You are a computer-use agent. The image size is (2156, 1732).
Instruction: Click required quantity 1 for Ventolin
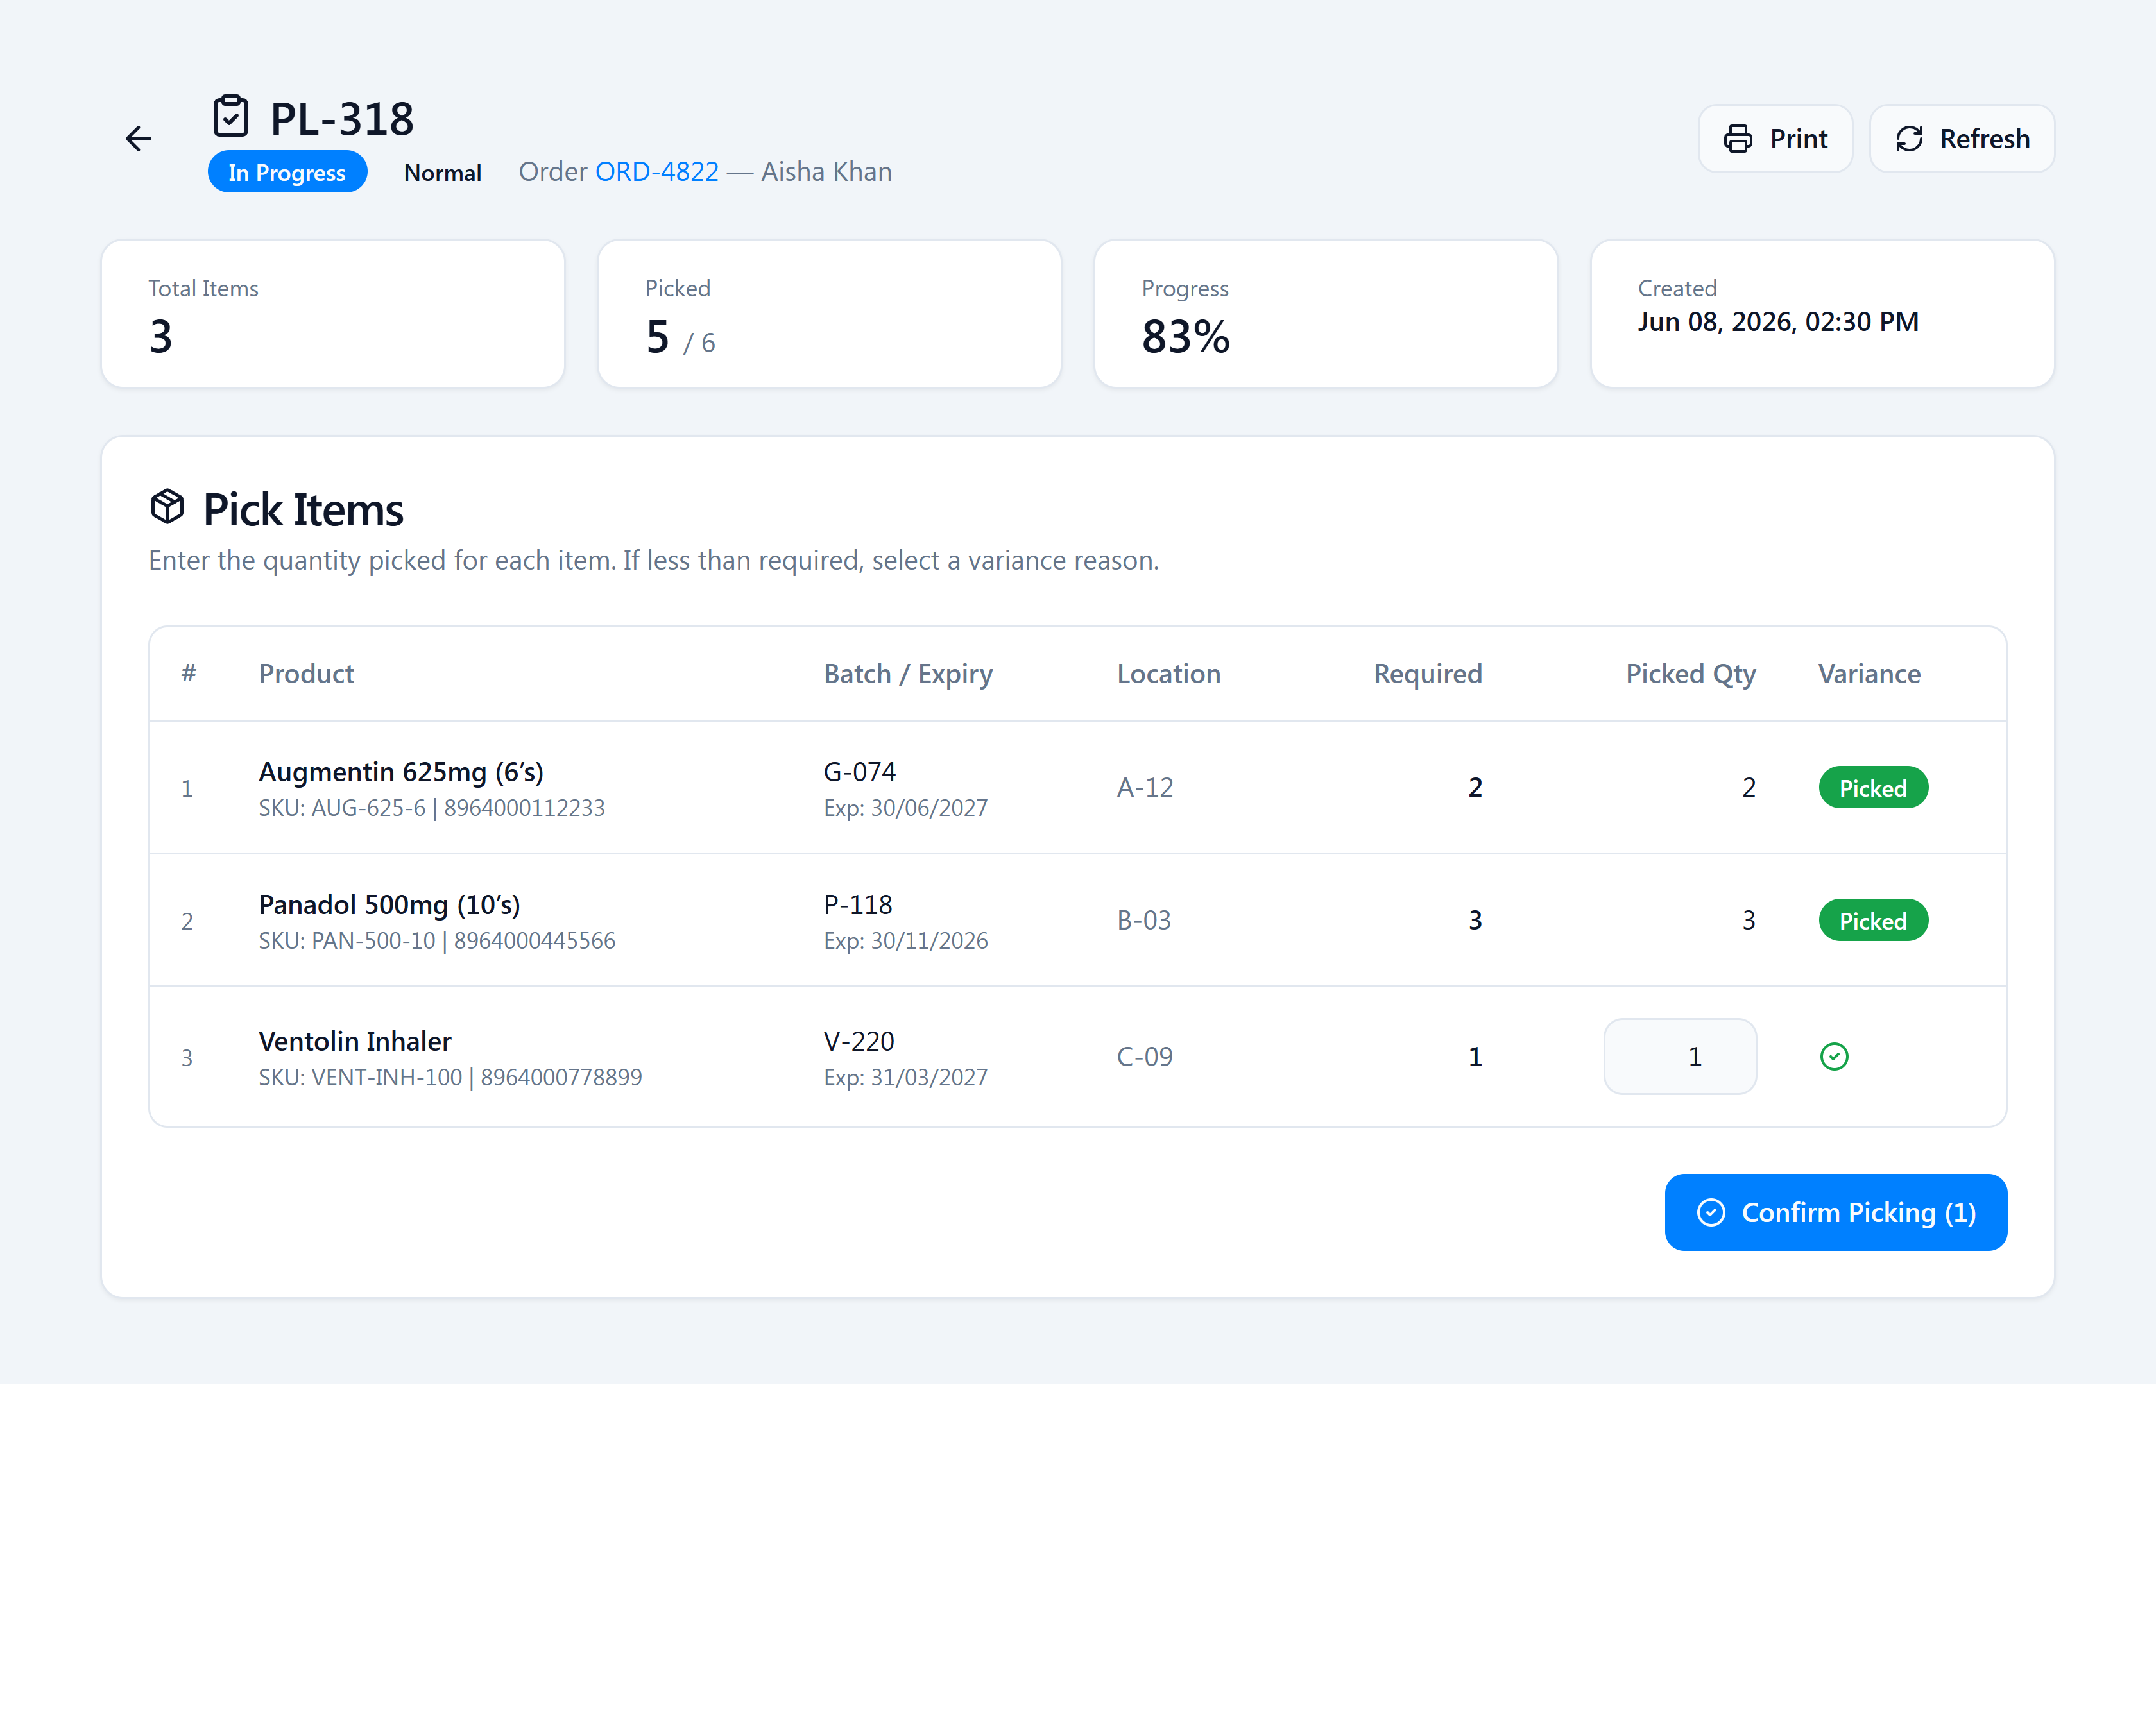[x=1474, y=1056]
